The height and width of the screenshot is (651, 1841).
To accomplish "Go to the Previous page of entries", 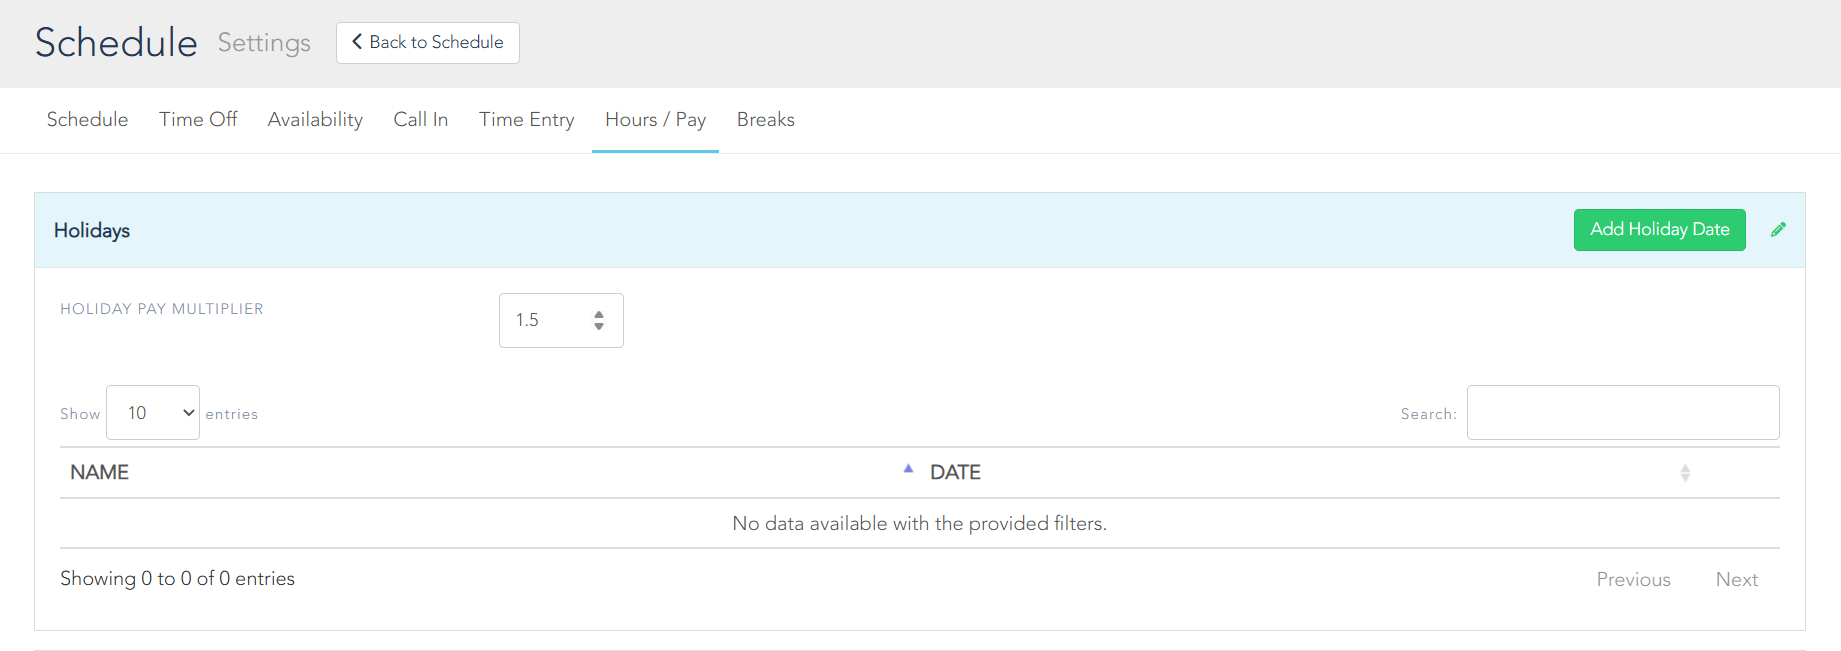I will (x=1633, y=580).
